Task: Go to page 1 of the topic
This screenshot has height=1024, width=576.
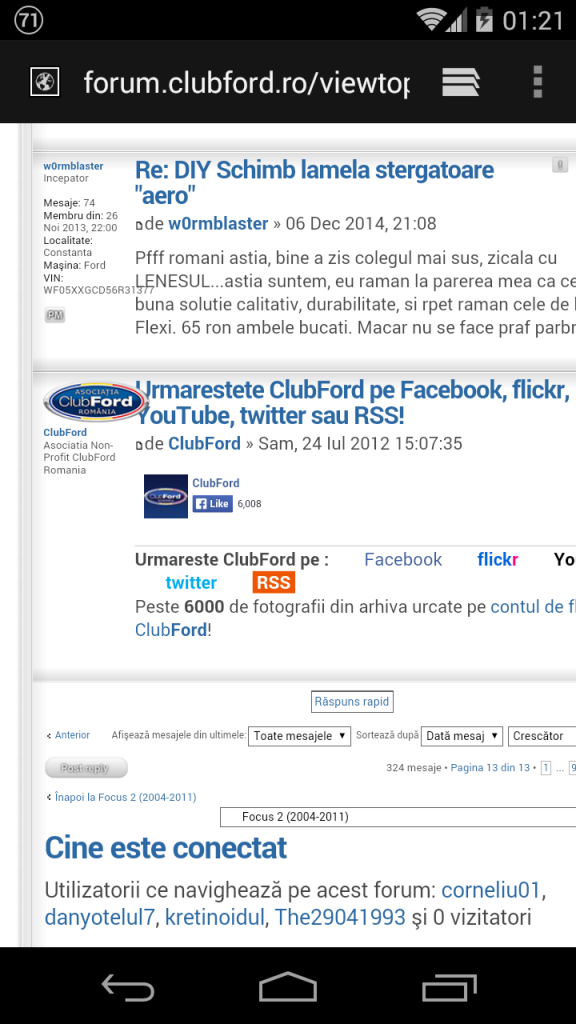Action: 545,767
